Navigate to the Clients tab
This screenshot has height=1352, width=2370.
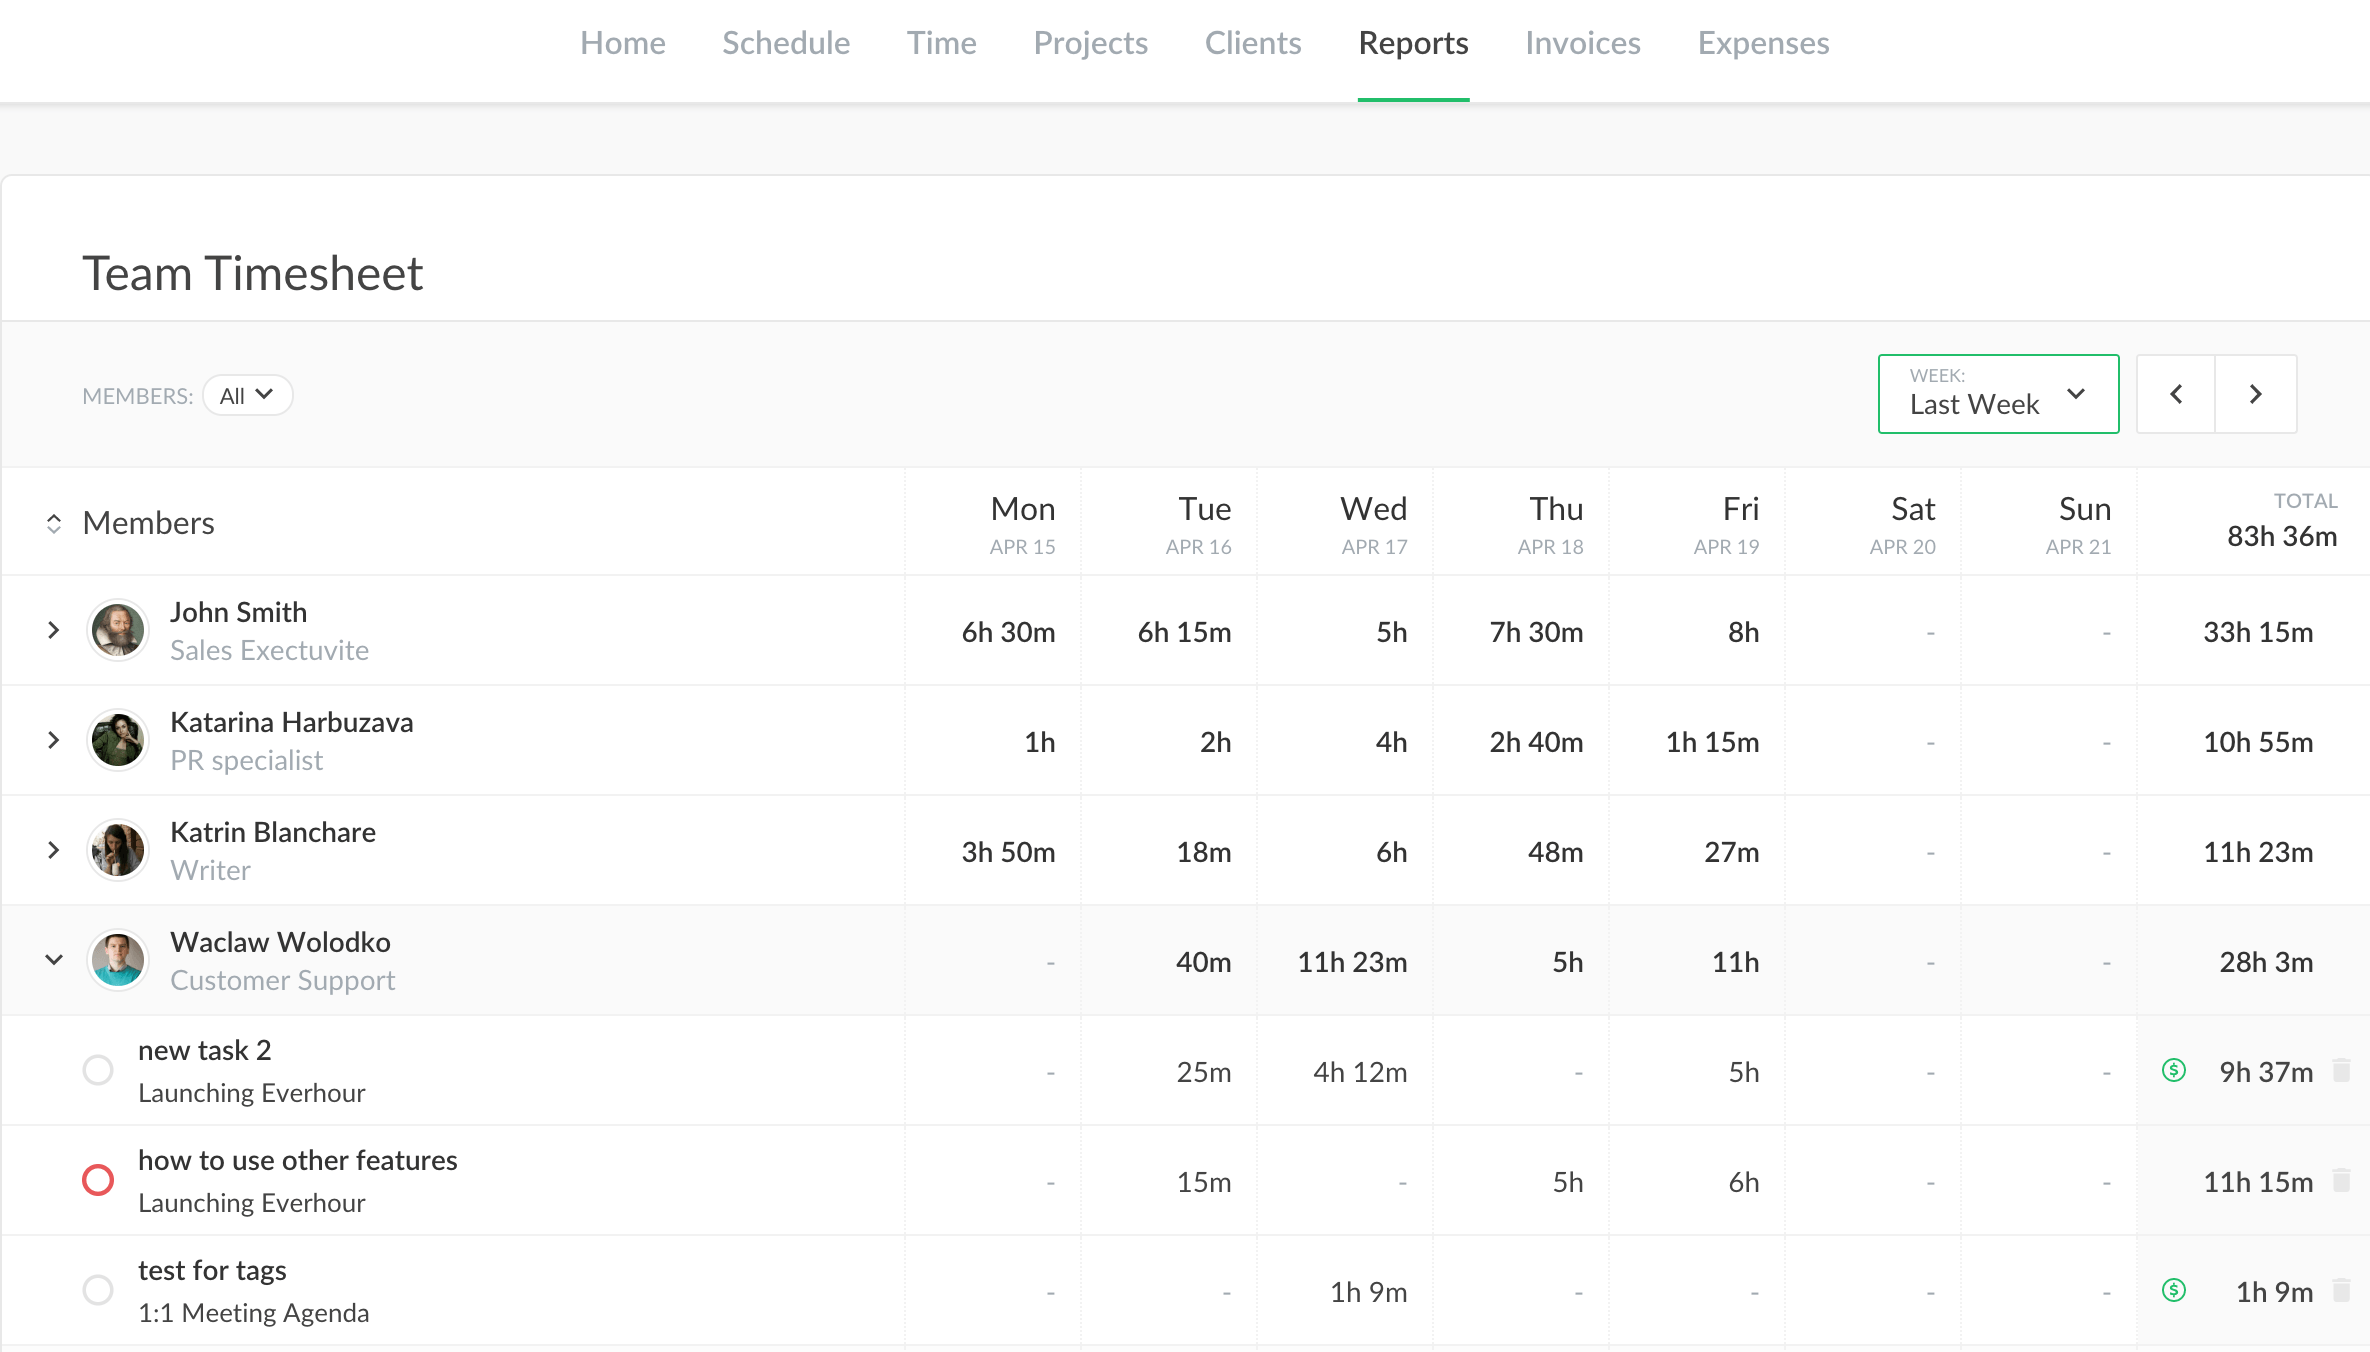click(x=1252, y=43)
